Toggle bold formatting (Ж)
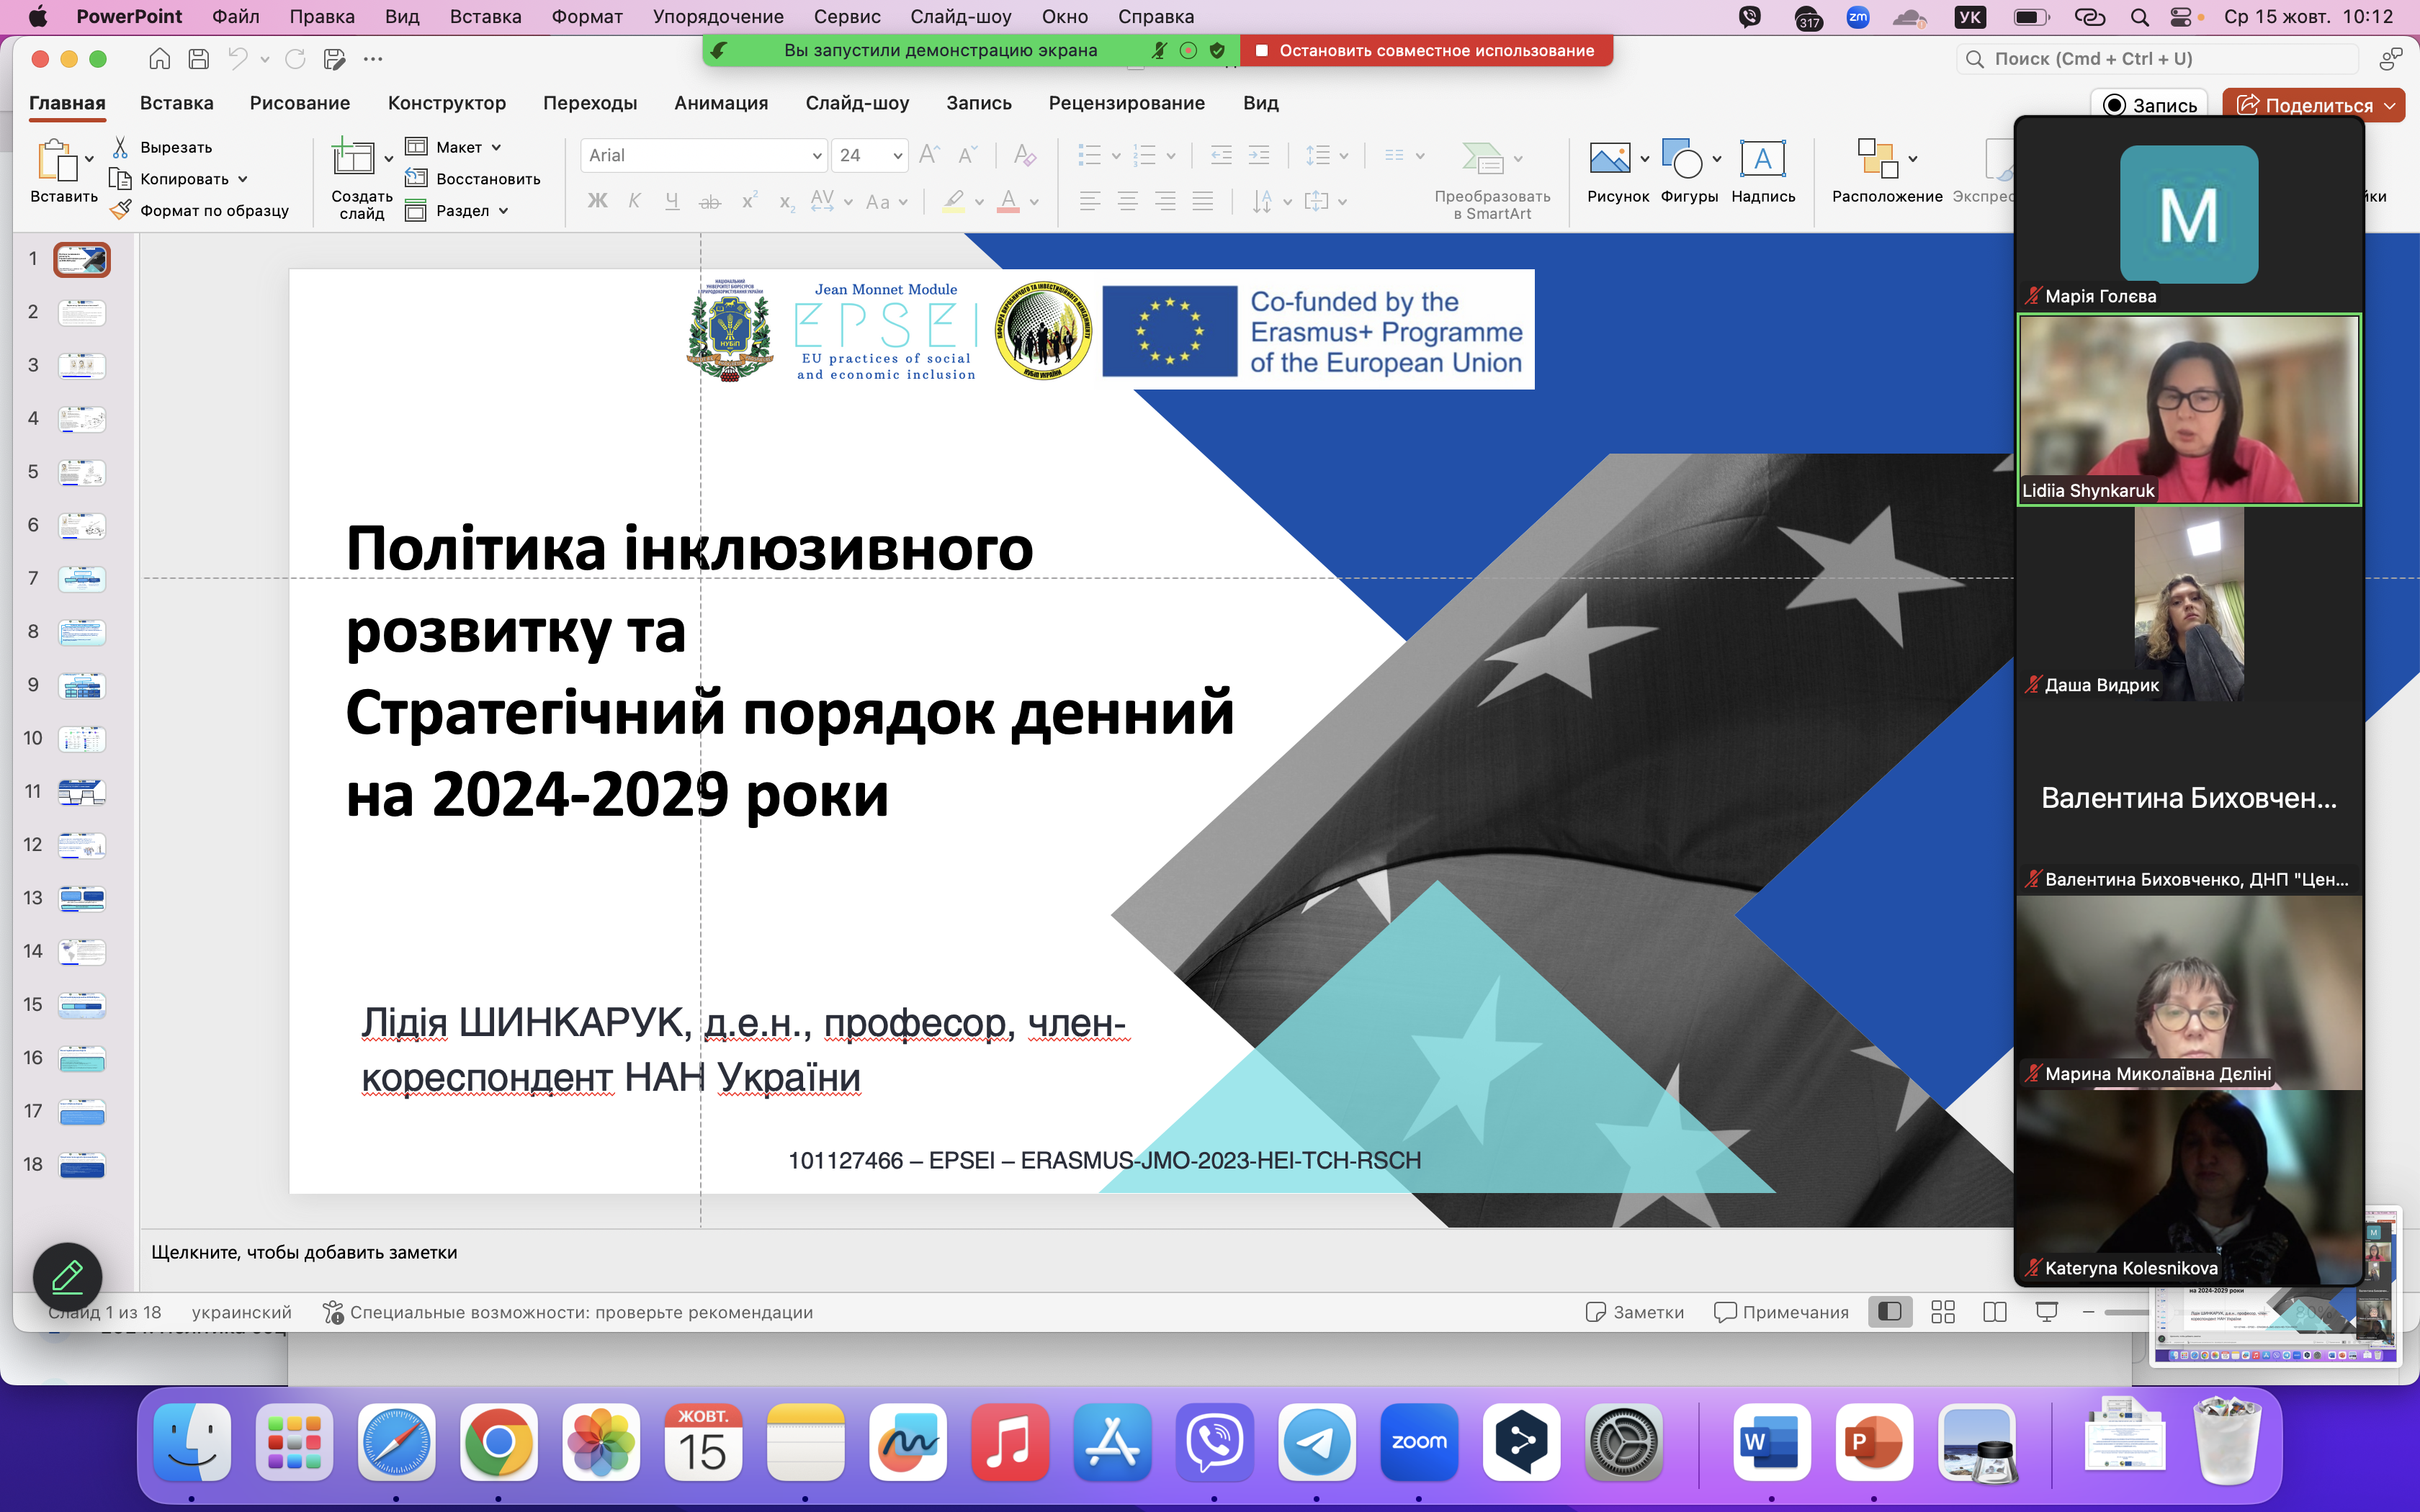Viewport: 2420px width, 1512px height. pos(597,201)
